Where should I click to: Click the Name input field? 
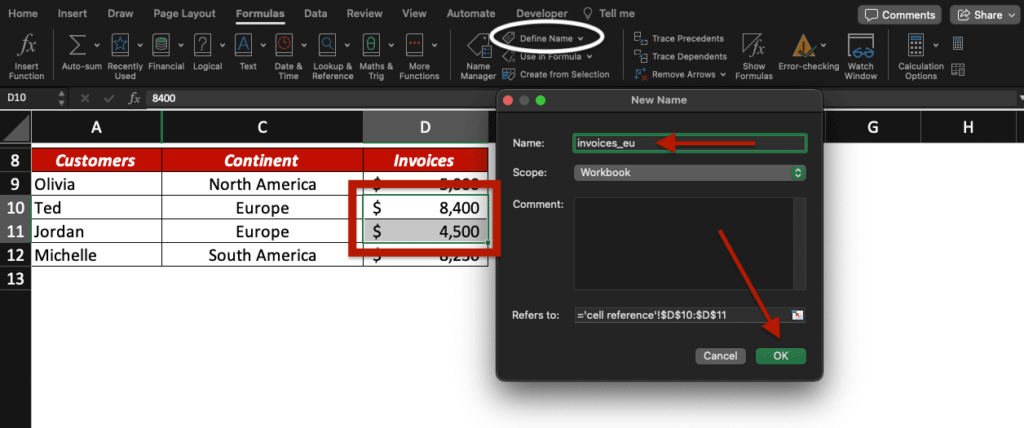pos(689,143)
